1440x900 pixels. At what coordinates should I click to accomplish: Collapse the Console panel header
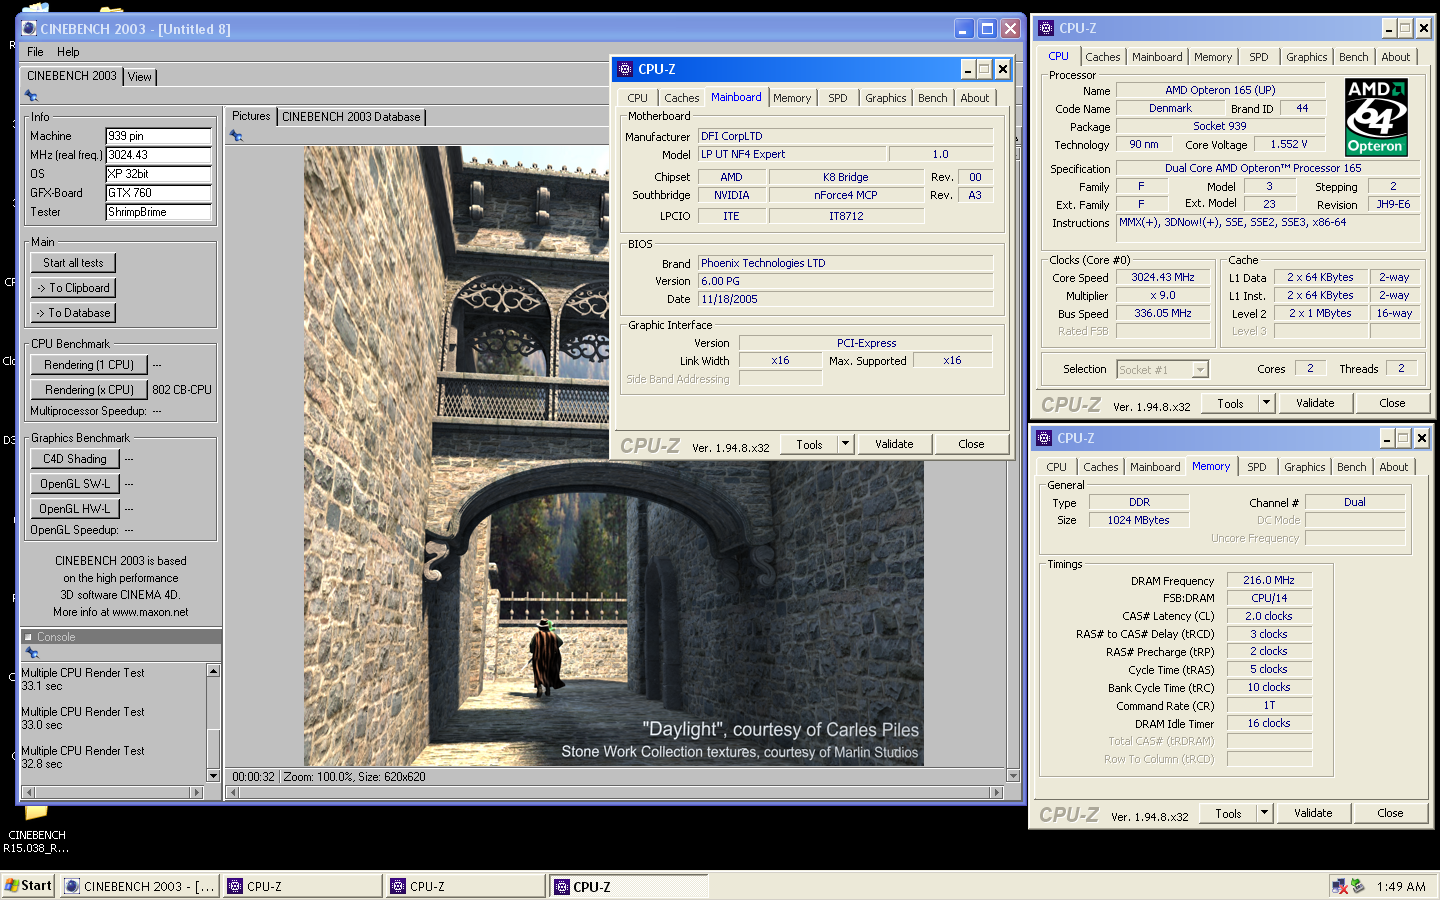[28, 637]
